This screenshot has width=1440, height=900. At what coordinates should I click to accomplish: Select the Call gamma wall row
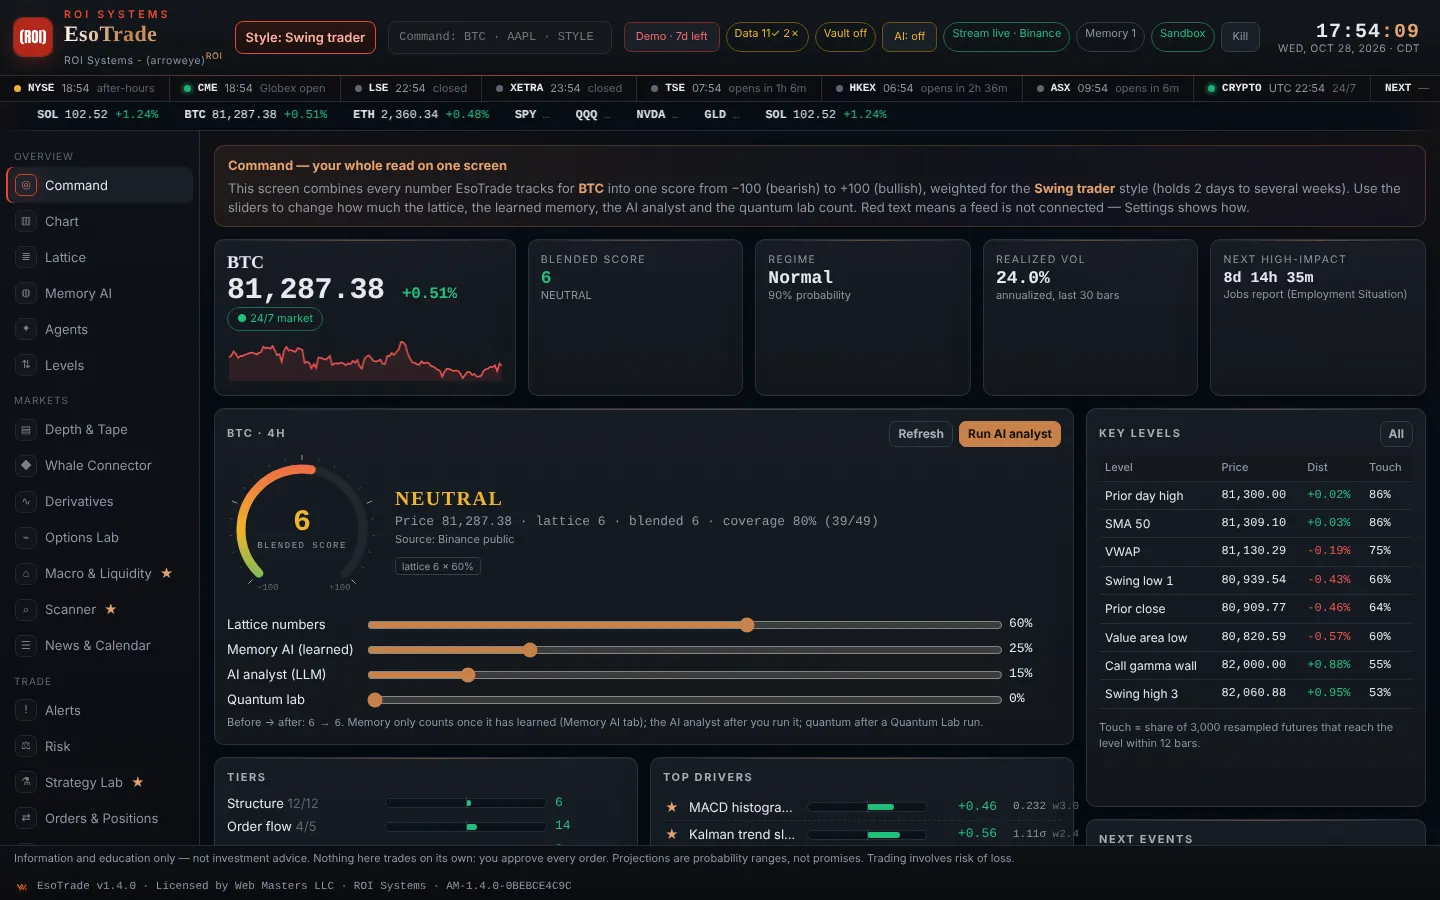point(1255,665)
